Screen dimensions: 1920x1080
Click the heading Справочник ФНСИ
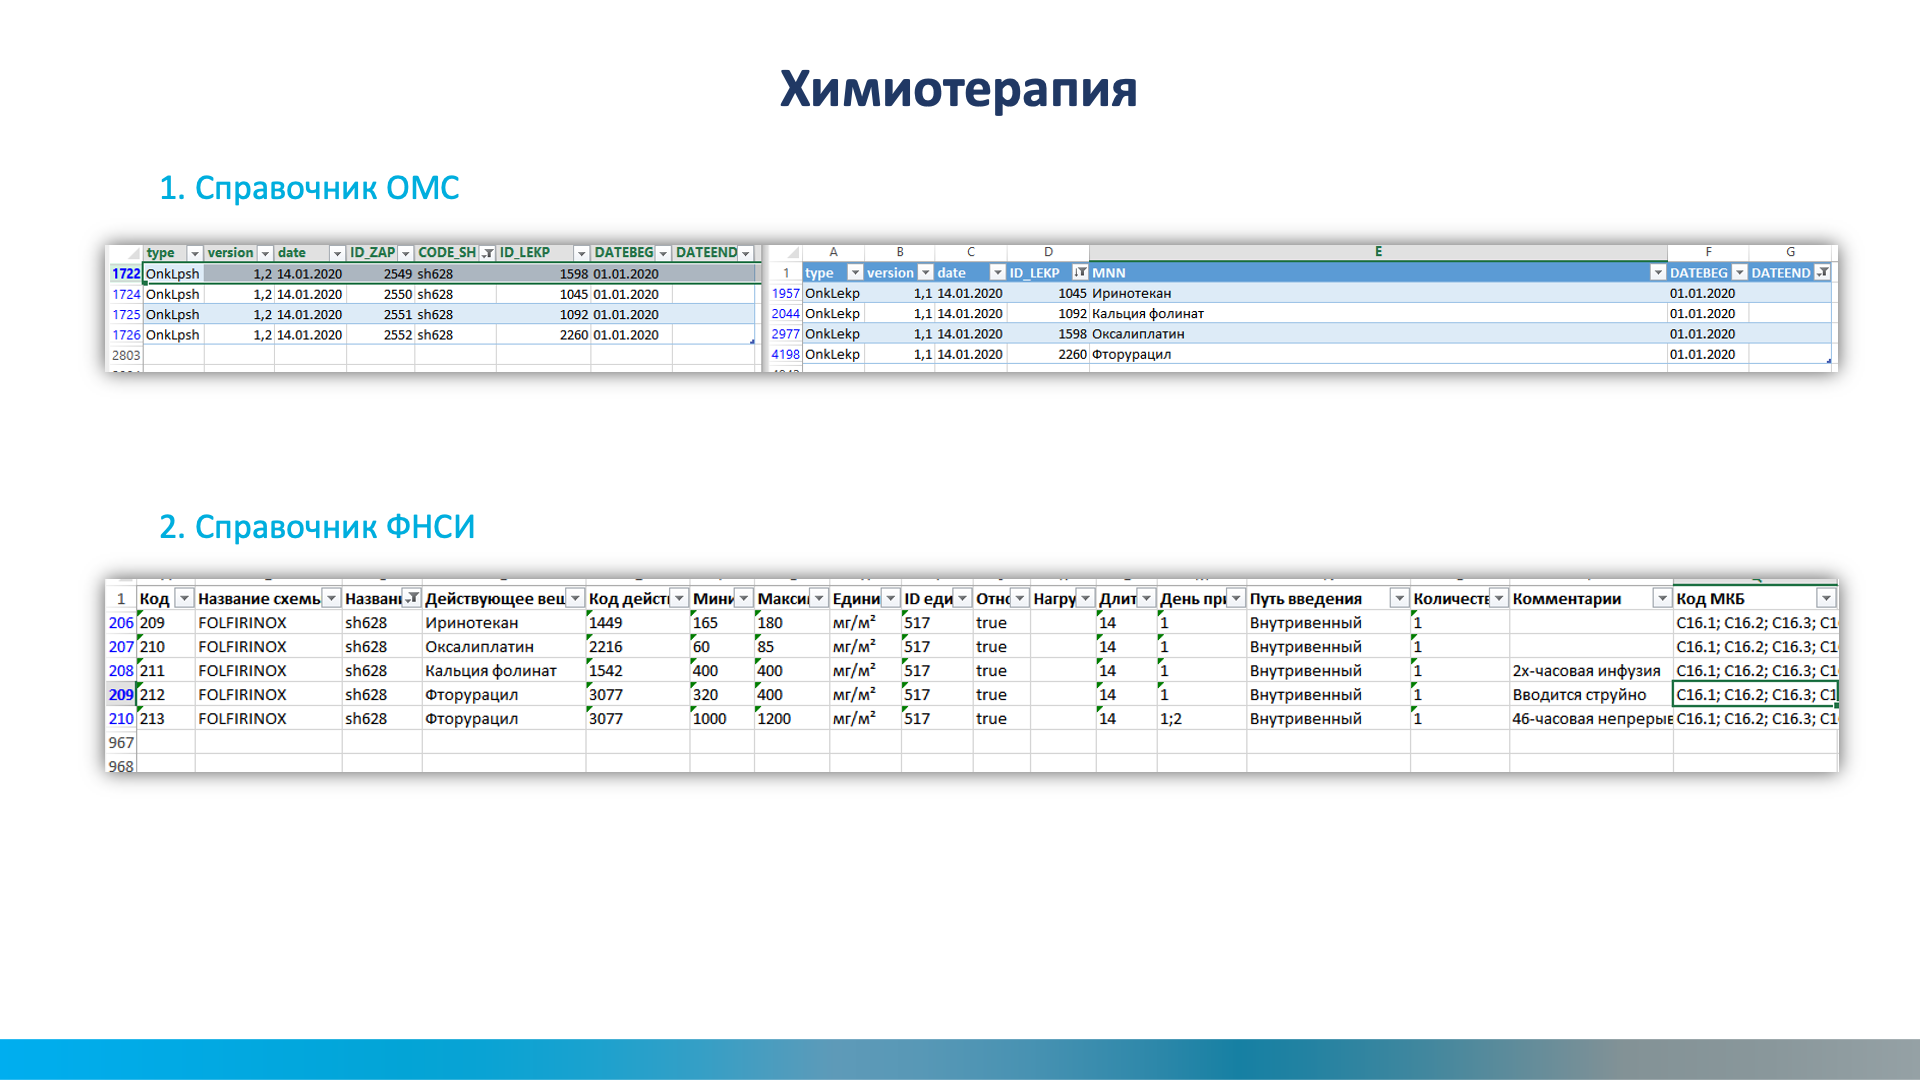pos(317,527)
